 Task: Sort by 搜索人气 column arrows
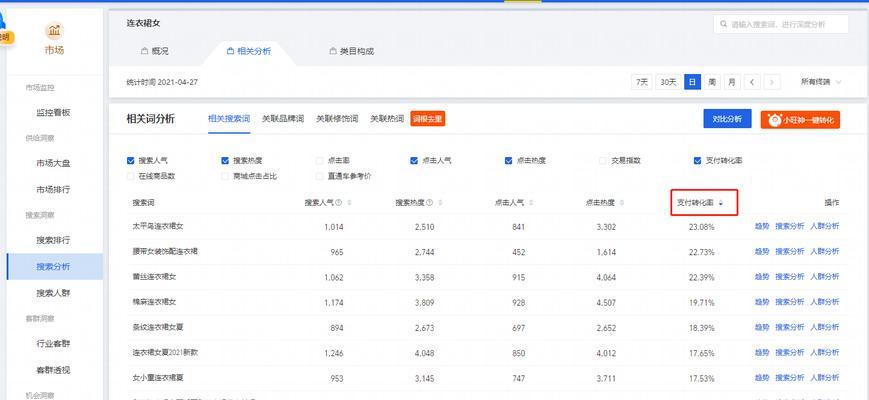coord(349,203)
